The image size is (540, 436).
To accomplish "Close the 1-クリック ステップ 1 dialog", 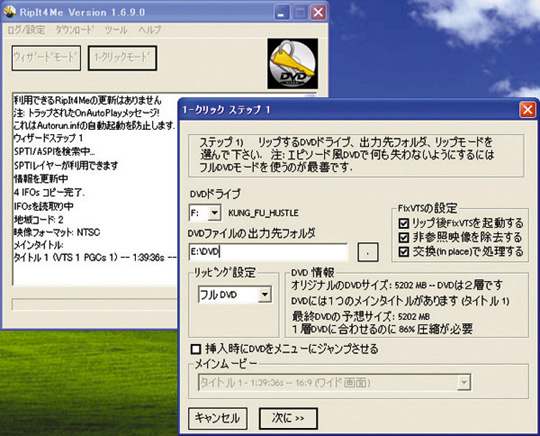I will click(x=527, y=110).
